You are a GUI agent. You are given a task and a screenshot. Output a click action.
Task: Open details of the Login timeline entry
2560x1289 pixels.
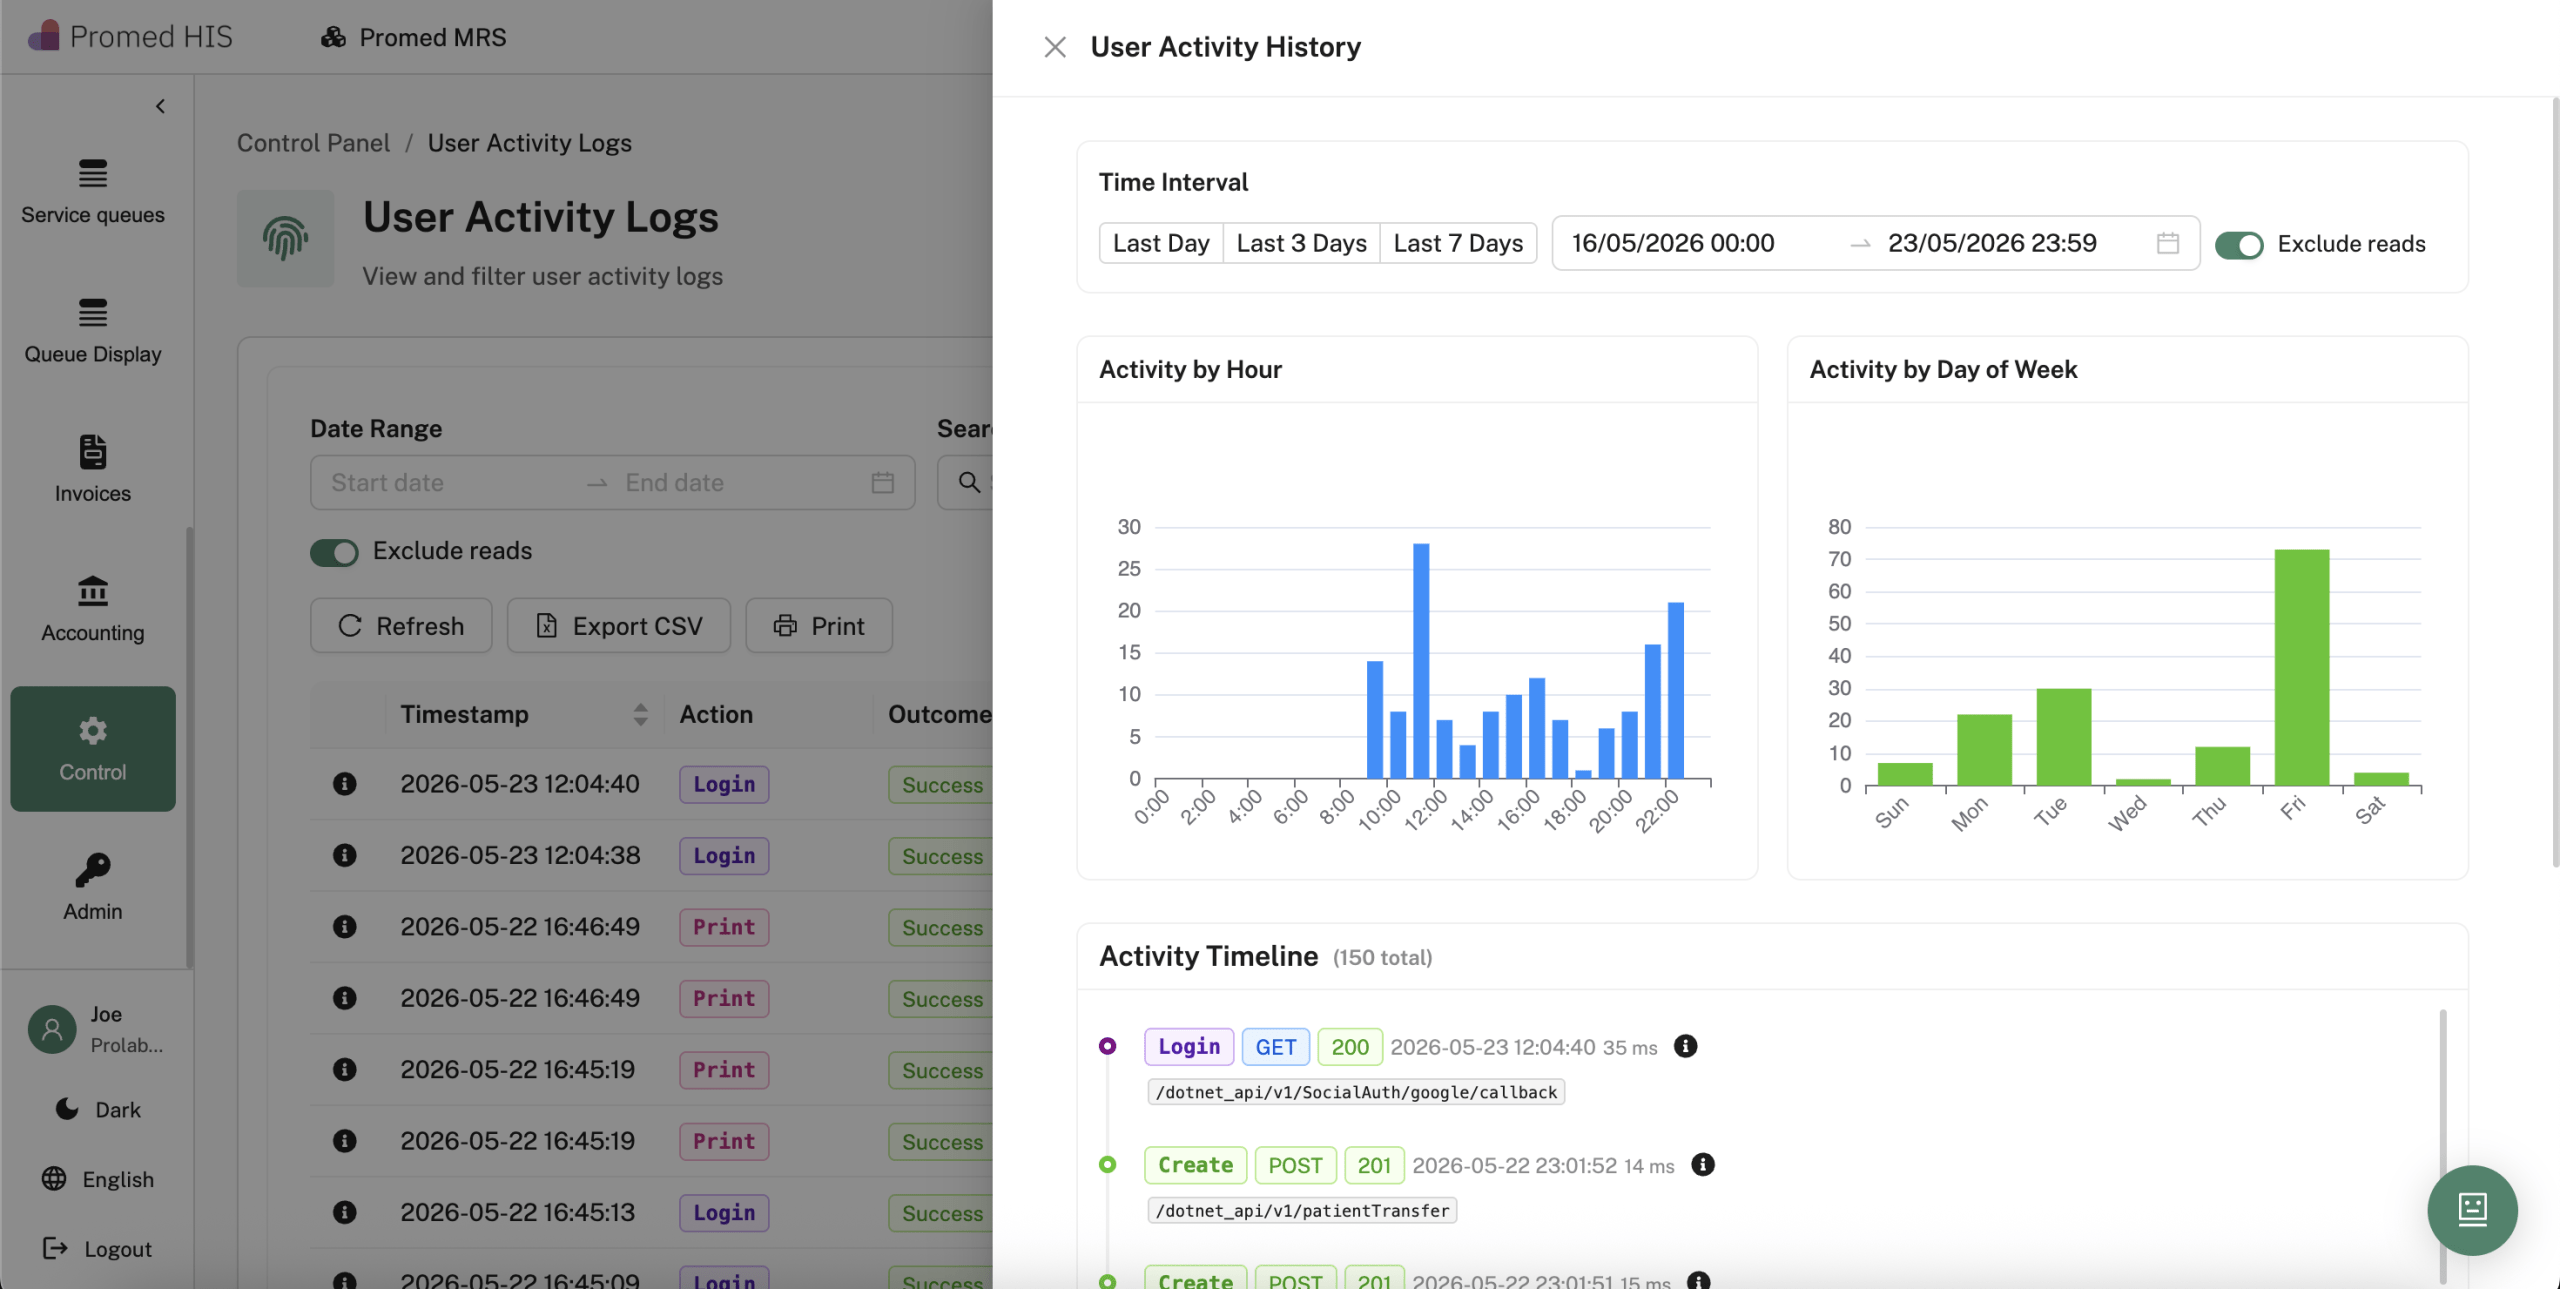pos(1685,1046)
